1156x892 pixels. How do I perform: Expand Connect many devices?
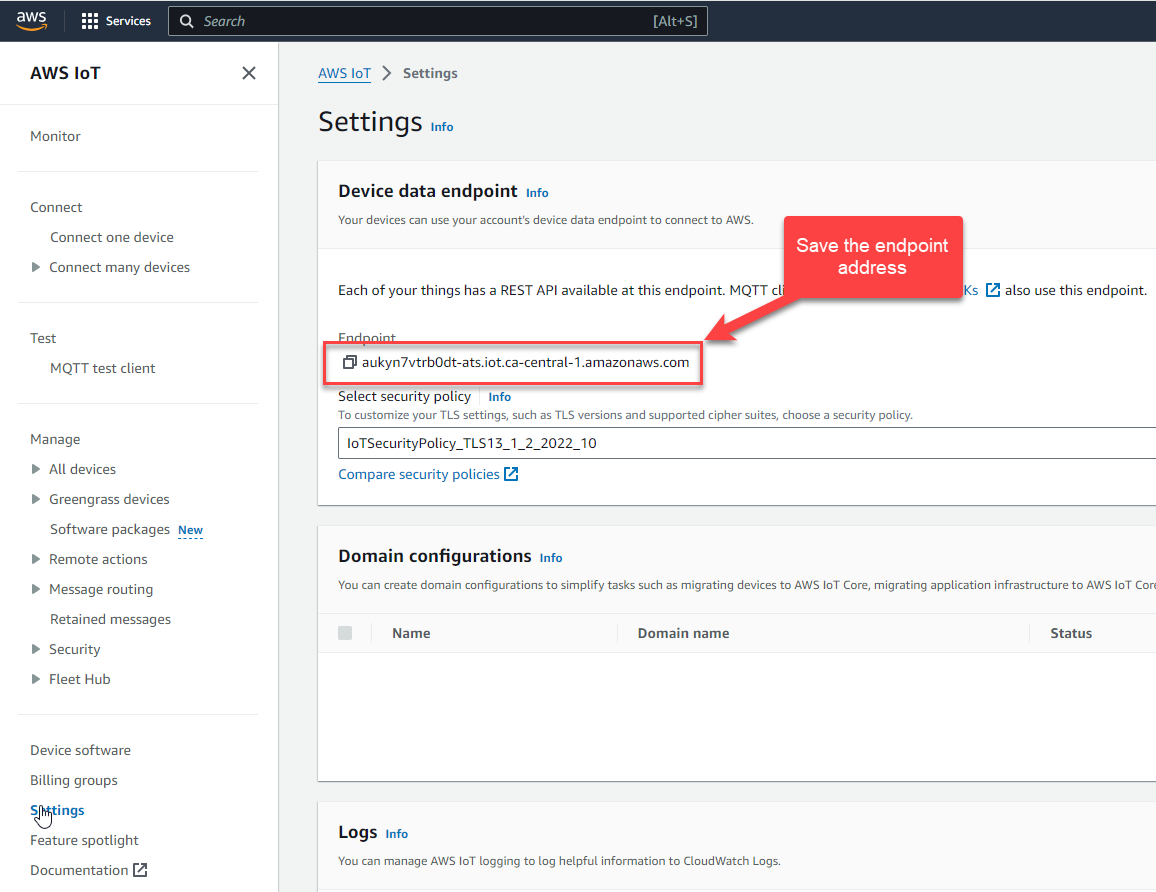[x=35, y=267]
